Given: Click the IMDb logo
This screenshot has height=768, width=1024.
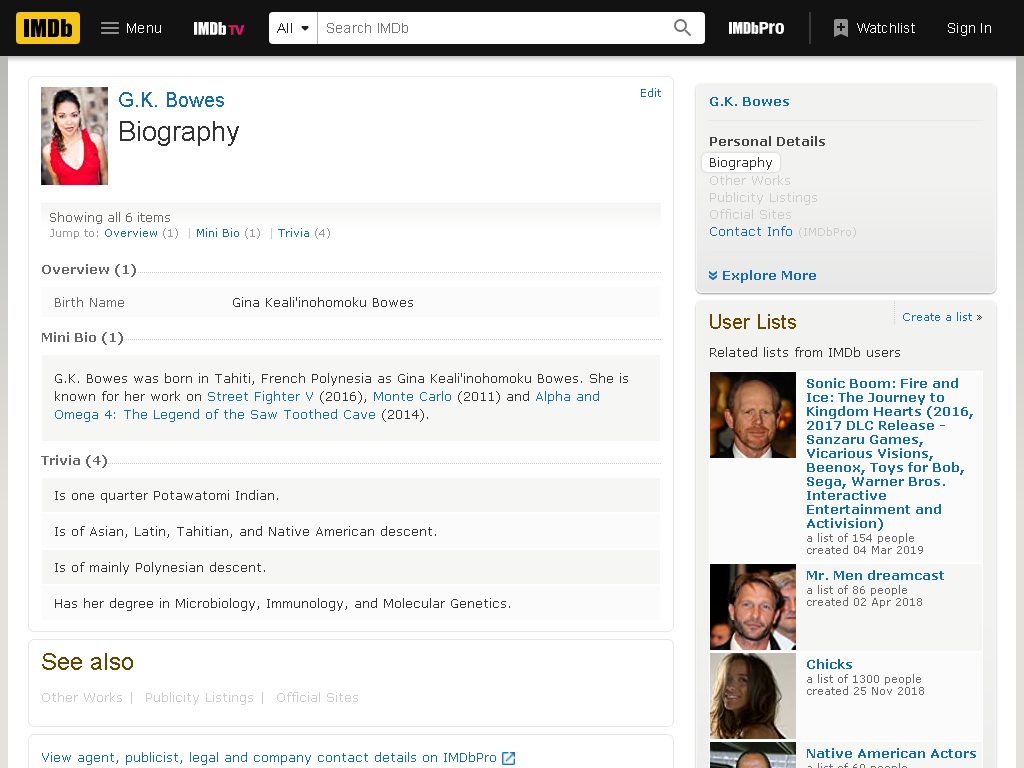Looking at the screenshot, I should (48, 28).
